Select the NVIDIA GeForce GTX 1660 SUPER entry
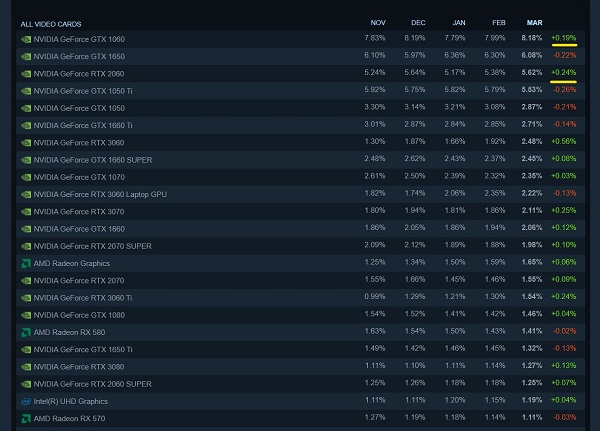Image resolution: width=600 pixels, height=431 pixels. pos(93,160)
